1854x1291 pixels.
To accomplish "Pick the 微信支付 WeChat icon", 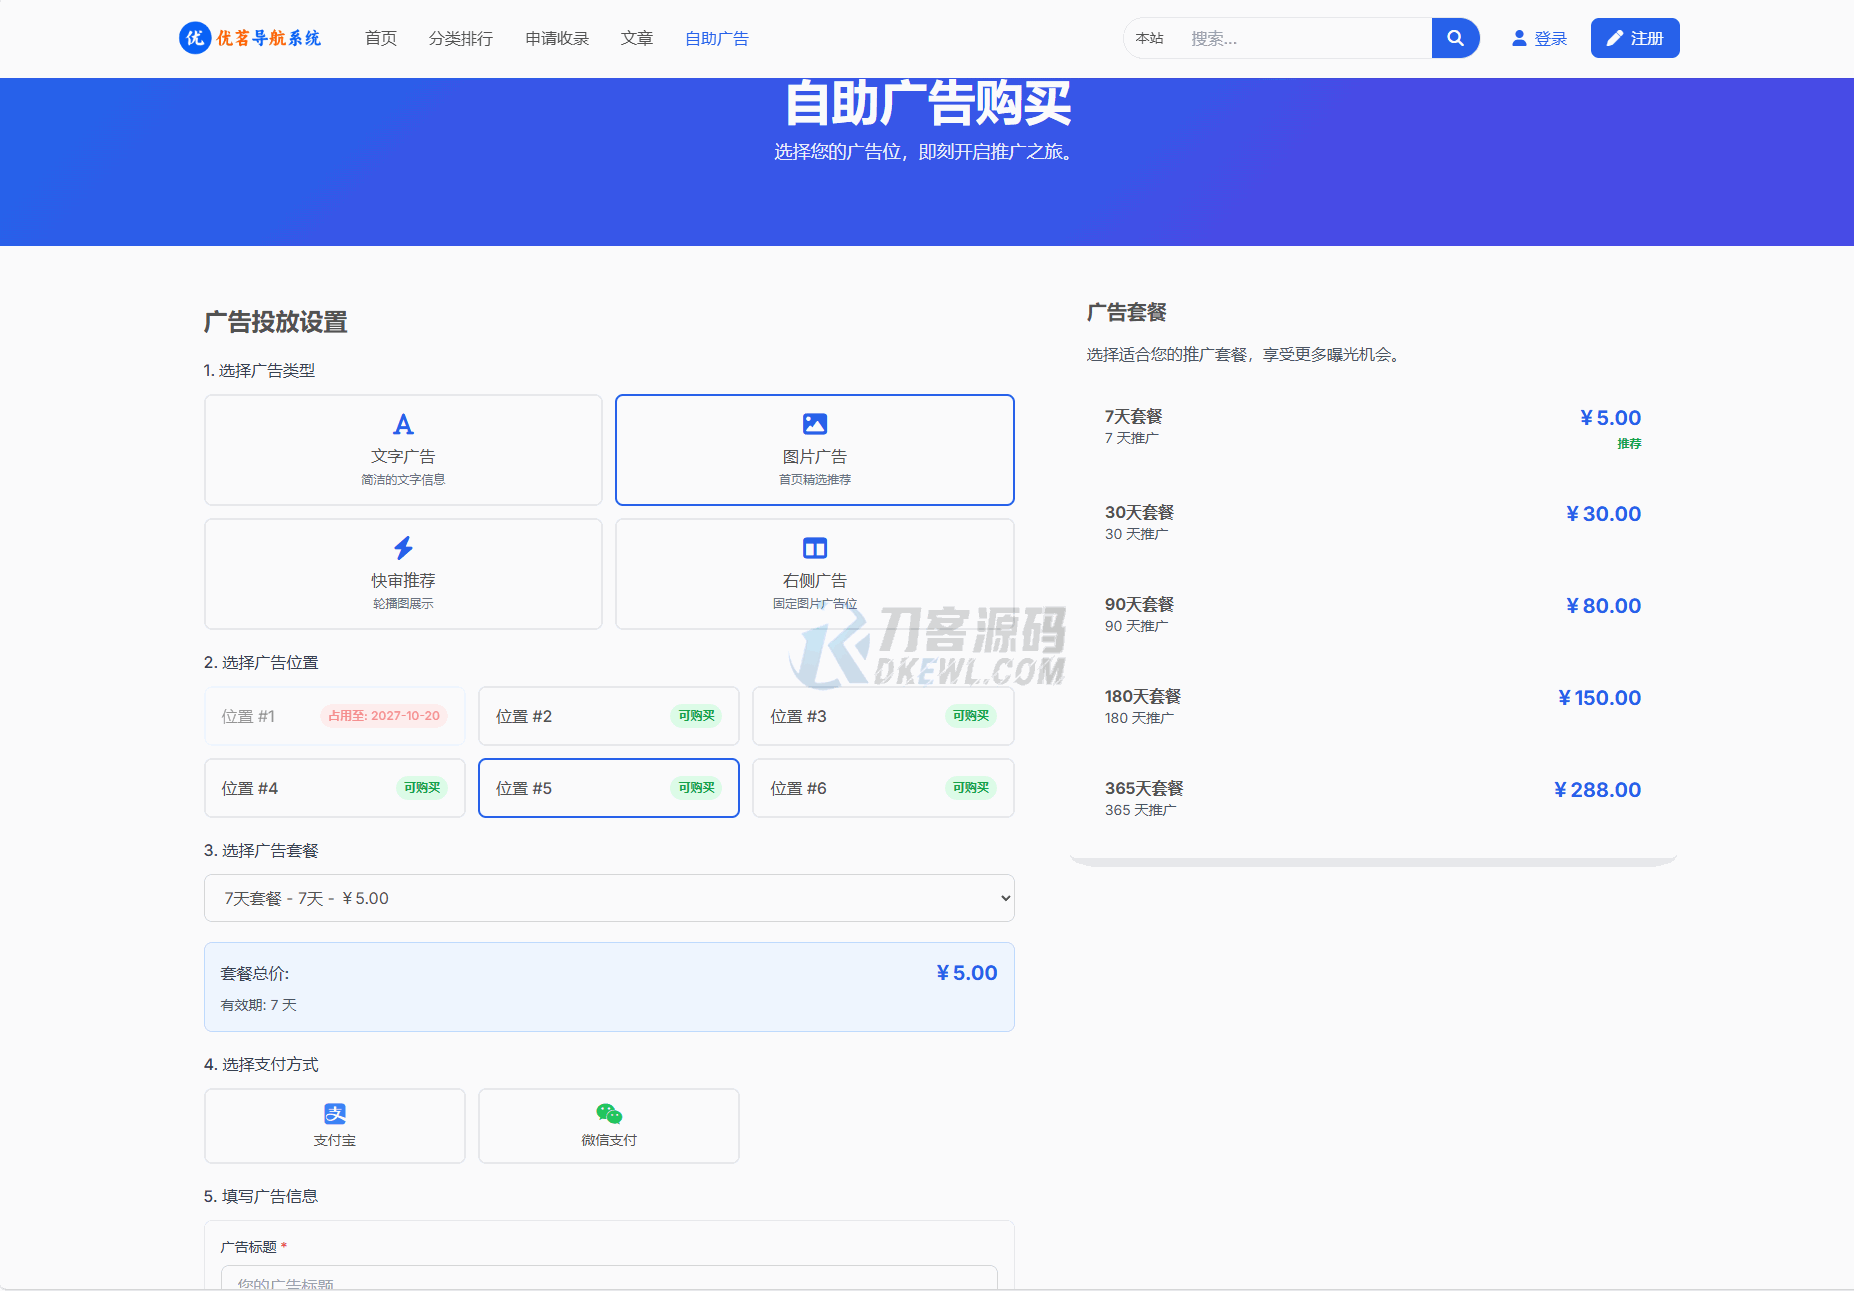I will click(x=608, y=1114).
